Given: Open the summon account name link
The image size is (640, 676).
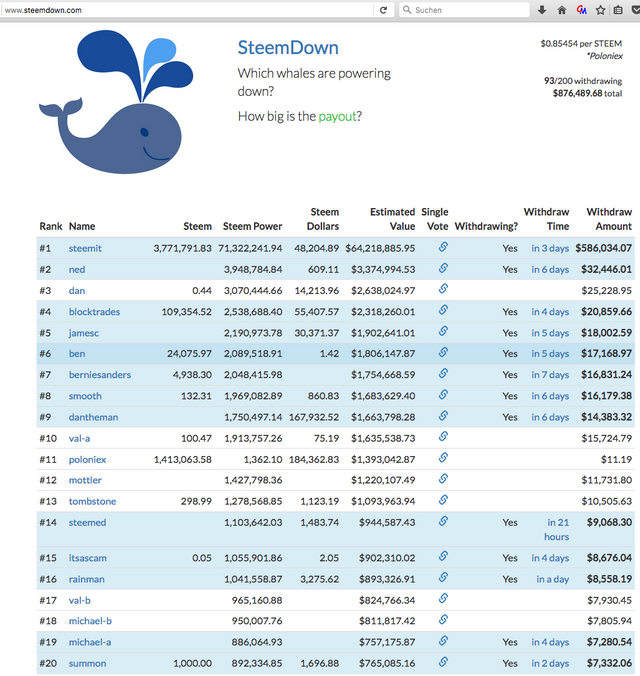Looking at the screenshot, I should [x=87, y=663].
